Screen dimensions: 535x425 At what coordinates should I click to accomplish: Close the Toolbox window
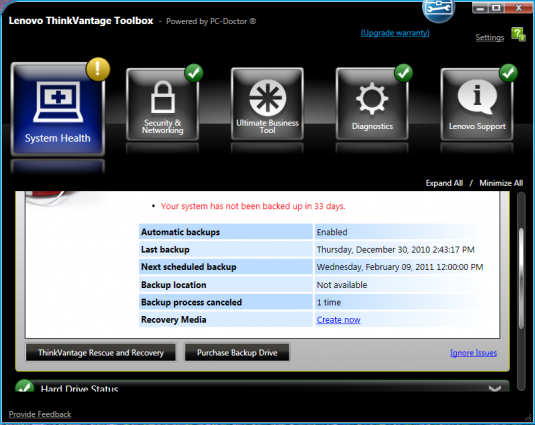(x=518, y=8)
